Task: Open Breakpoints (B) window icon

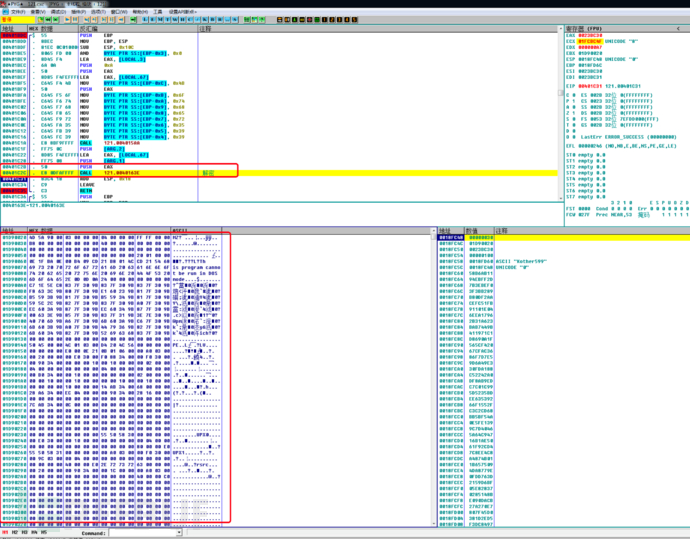Action: tap(212, 19)
